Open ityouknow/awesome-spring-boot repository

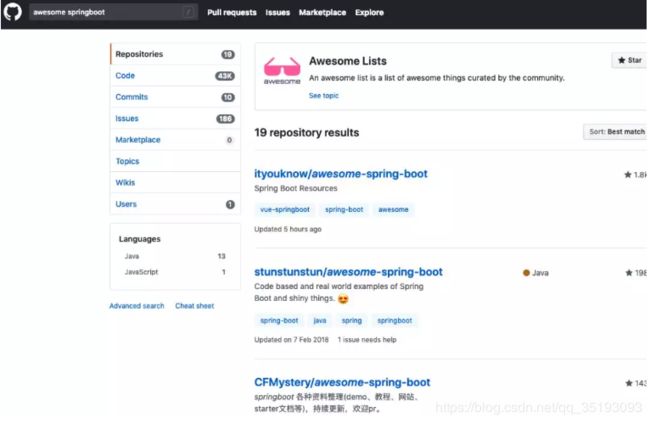pyautogui.click(x=341, y=174)
